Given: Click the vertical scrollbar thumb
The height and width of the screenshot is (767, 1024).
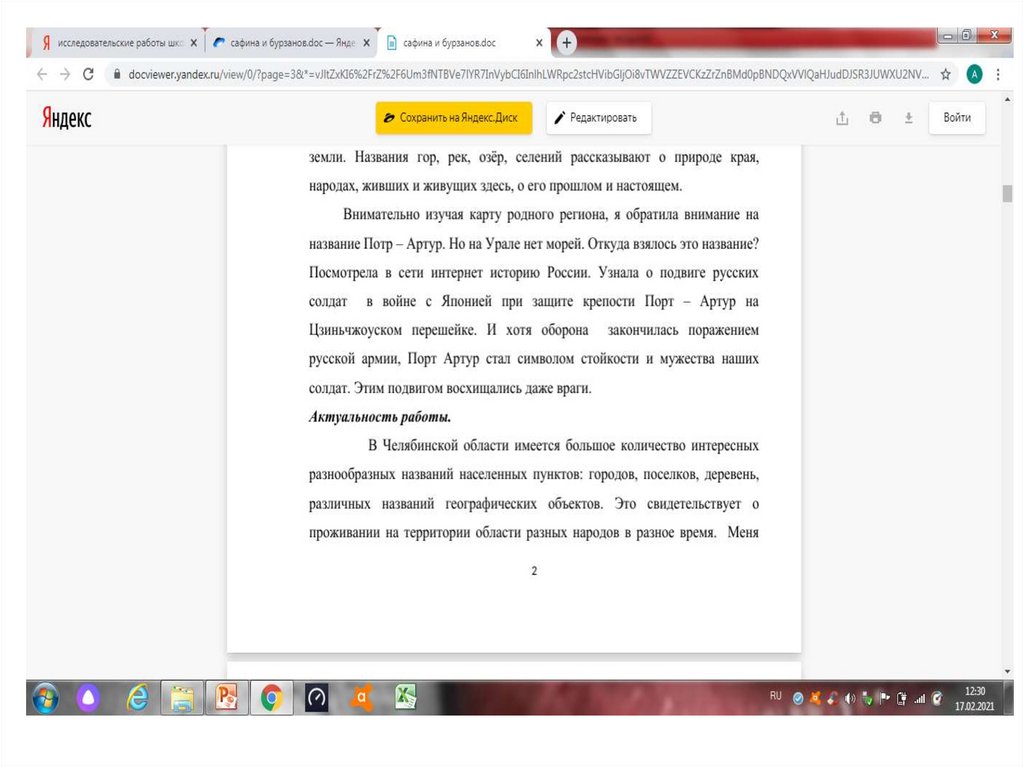Looking at the screenshot, I should (x=1007, y=194).
